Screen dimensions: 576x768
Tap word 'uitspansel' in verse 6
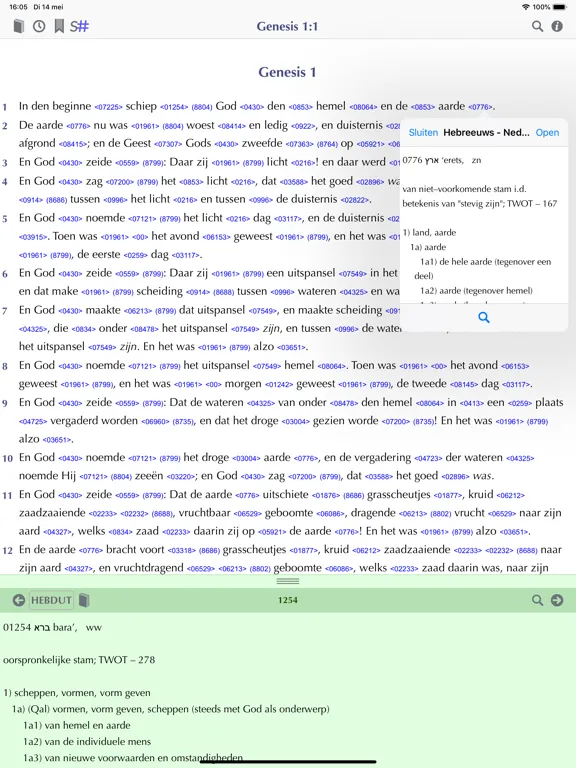click(312, 273)
